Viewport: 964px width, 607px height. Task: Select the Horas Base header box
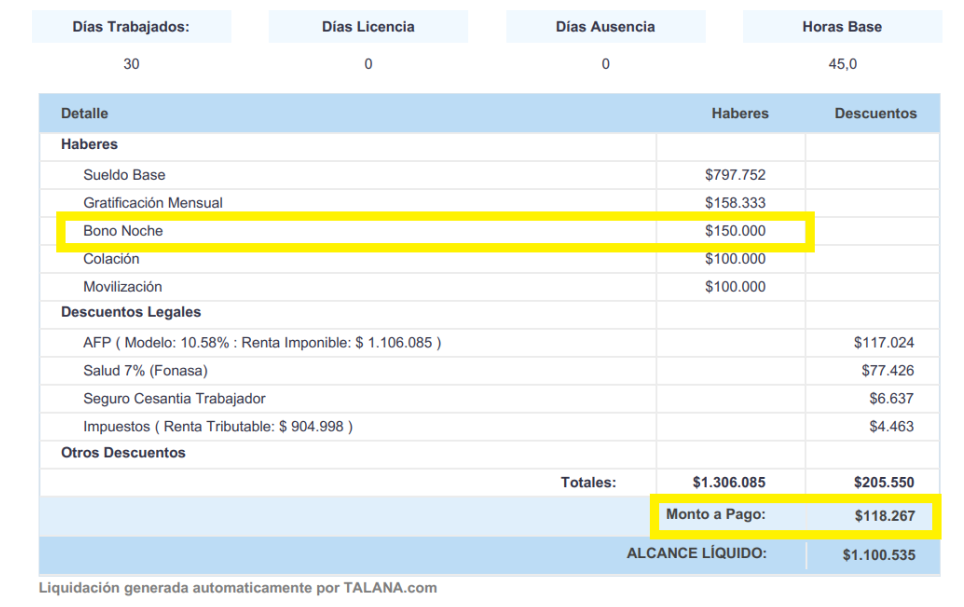pyautogui.click(x=842, y=27)
